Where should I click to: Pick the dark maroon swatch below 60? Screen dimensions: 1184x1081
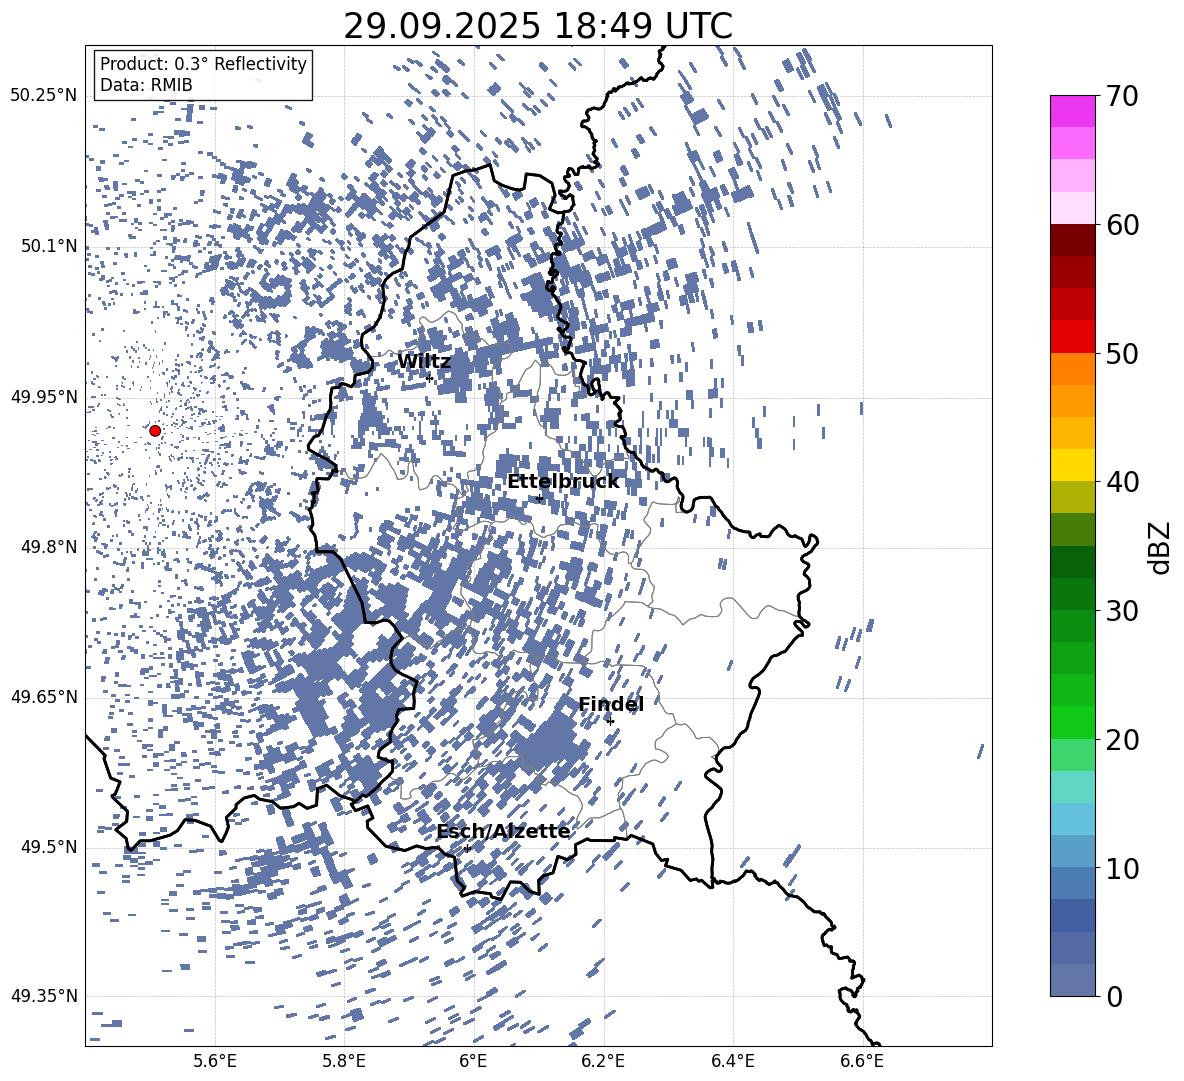pyautogui.click(x=1073, y=240)
